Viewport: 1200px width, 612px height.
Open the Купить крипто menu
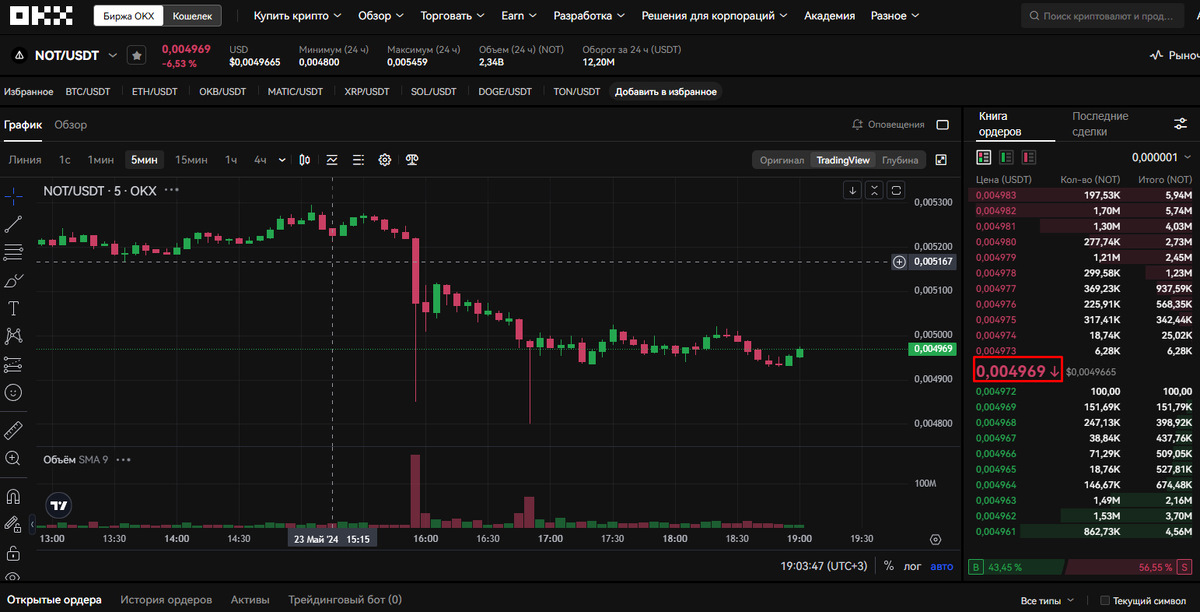coord(297,16)
